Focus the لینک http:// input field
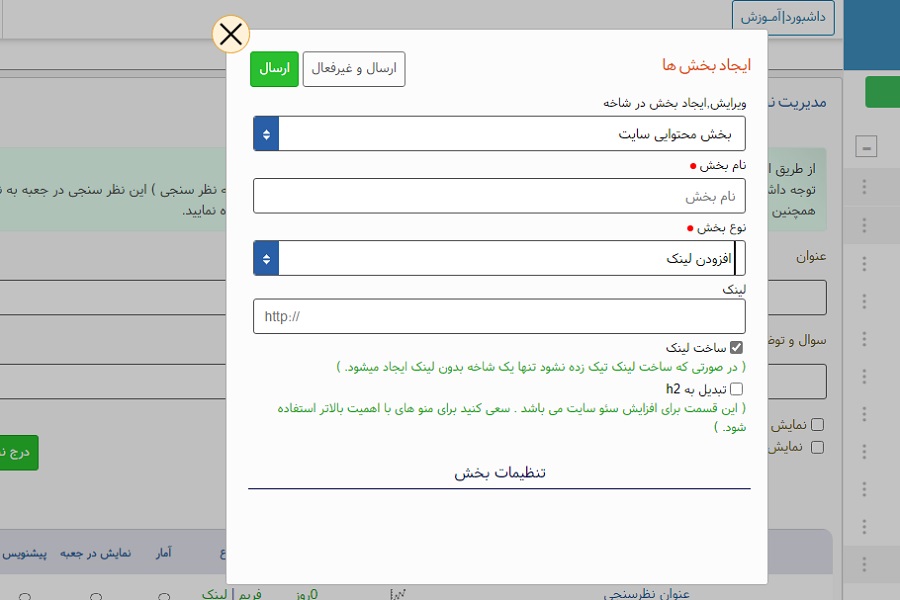 [x=499, y=317]
